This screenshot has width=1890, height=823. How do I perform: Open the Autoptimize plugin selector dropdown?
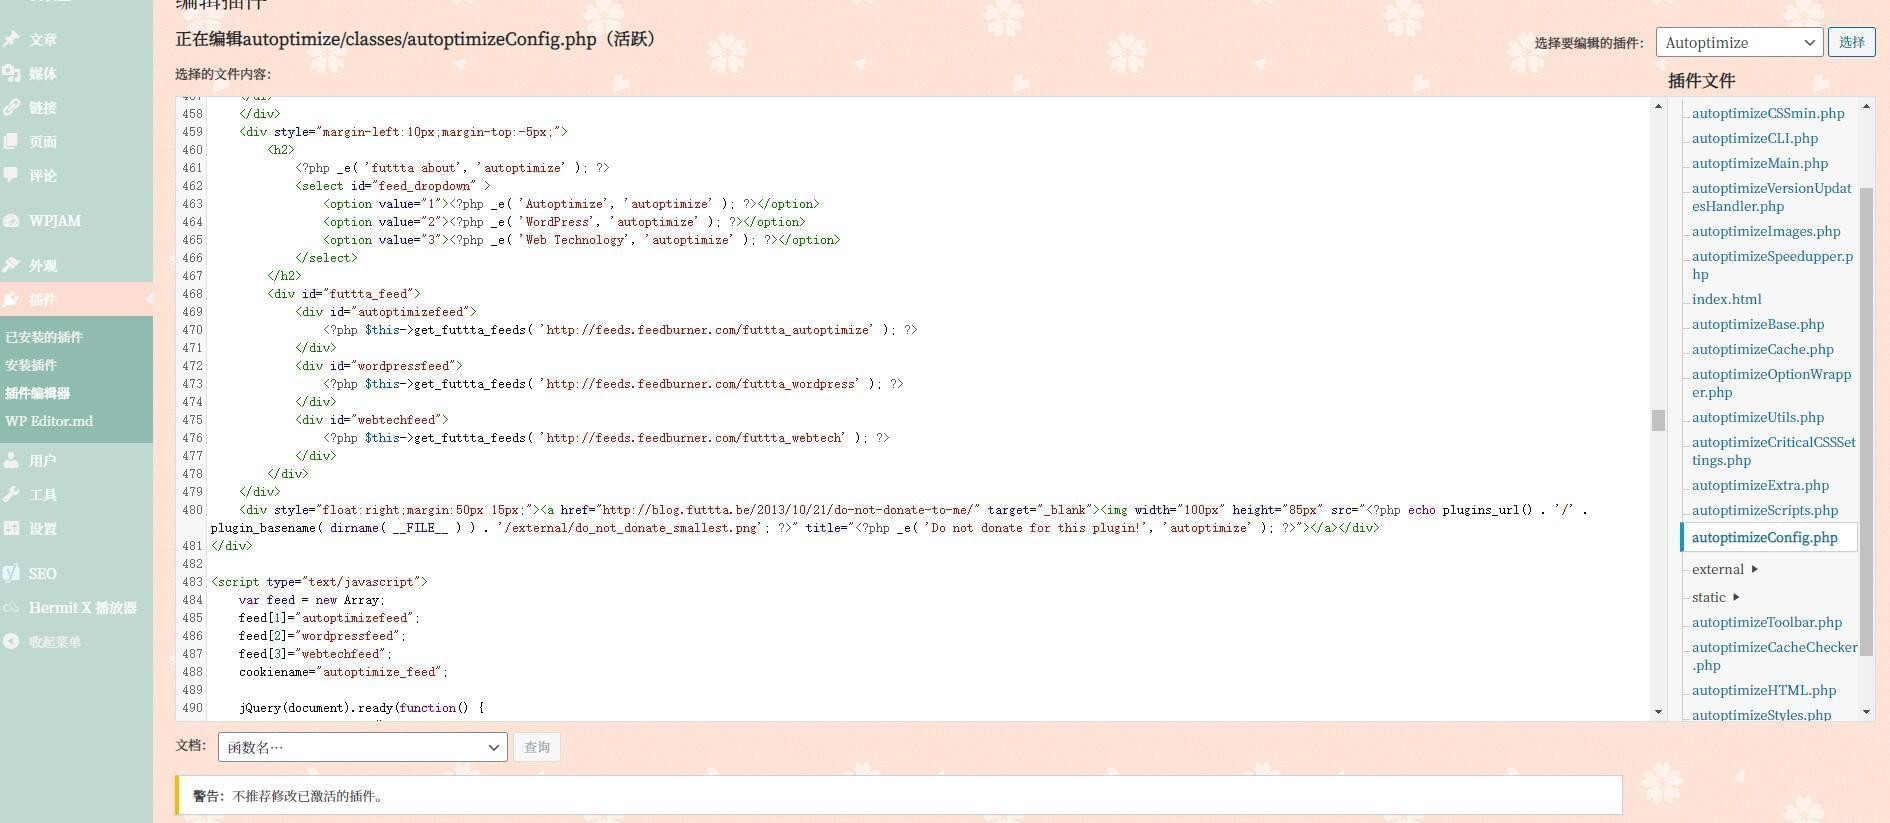pyautogui.click(x=1739, y=42)
